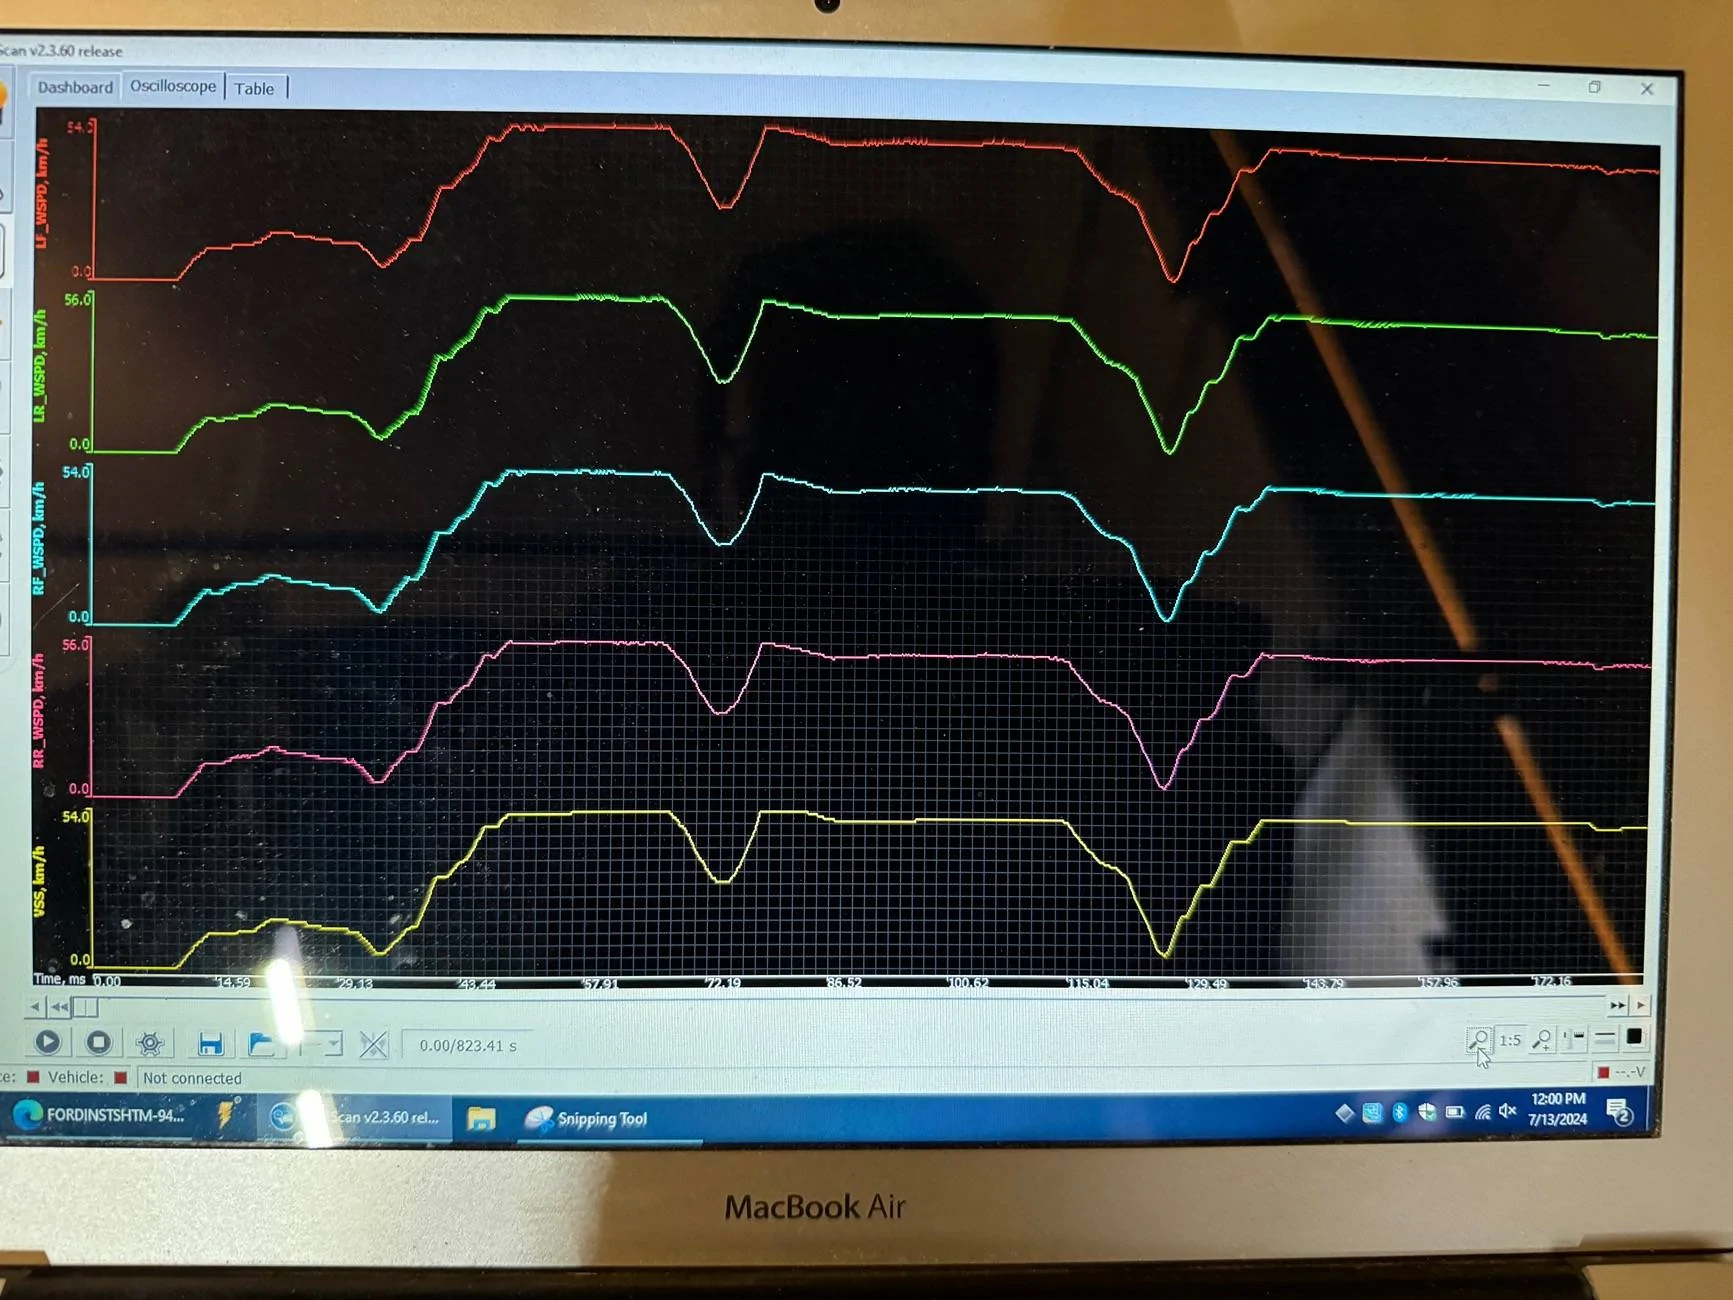Click the light blue tray icon beside Bluetooth
1733x1300 pixels.
[1373, 1112]
